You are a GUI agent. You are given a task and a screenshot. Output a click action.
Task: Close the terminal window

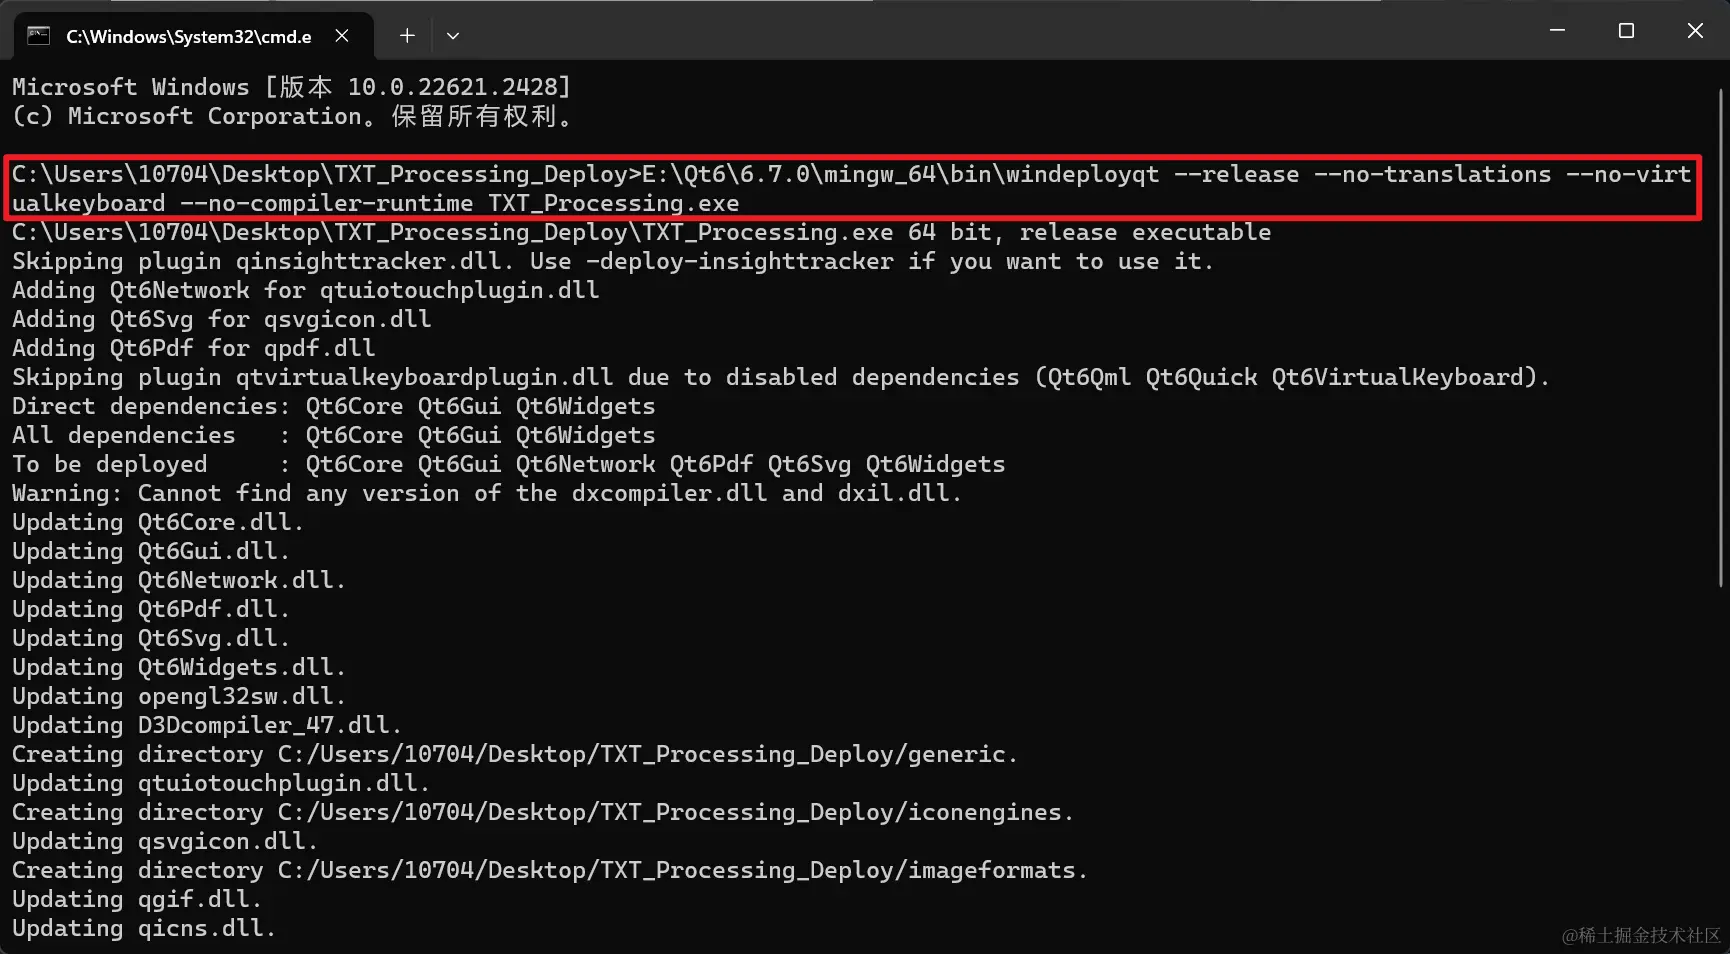point(1695,31)
